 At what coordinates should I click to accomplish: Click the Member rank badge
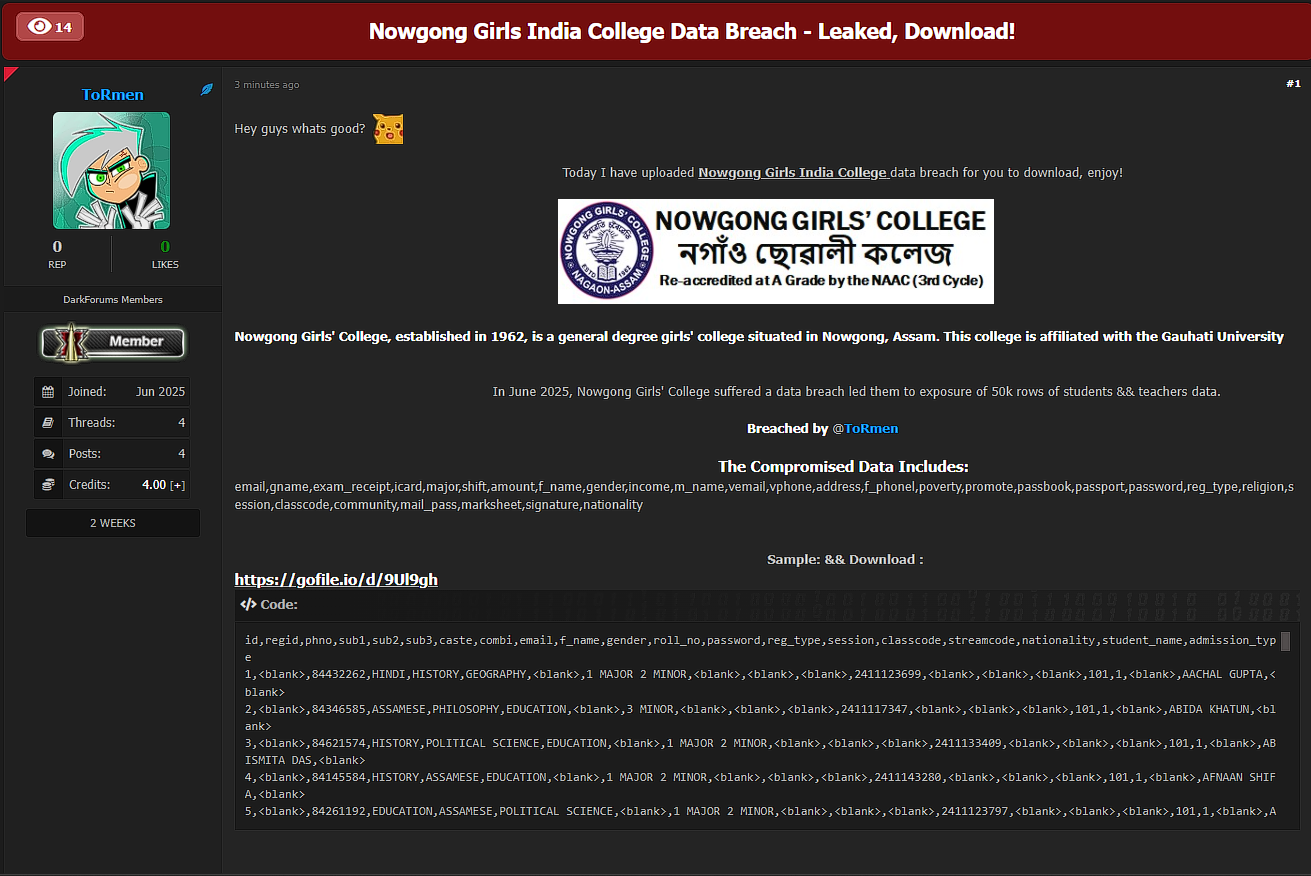pos(112,342)
